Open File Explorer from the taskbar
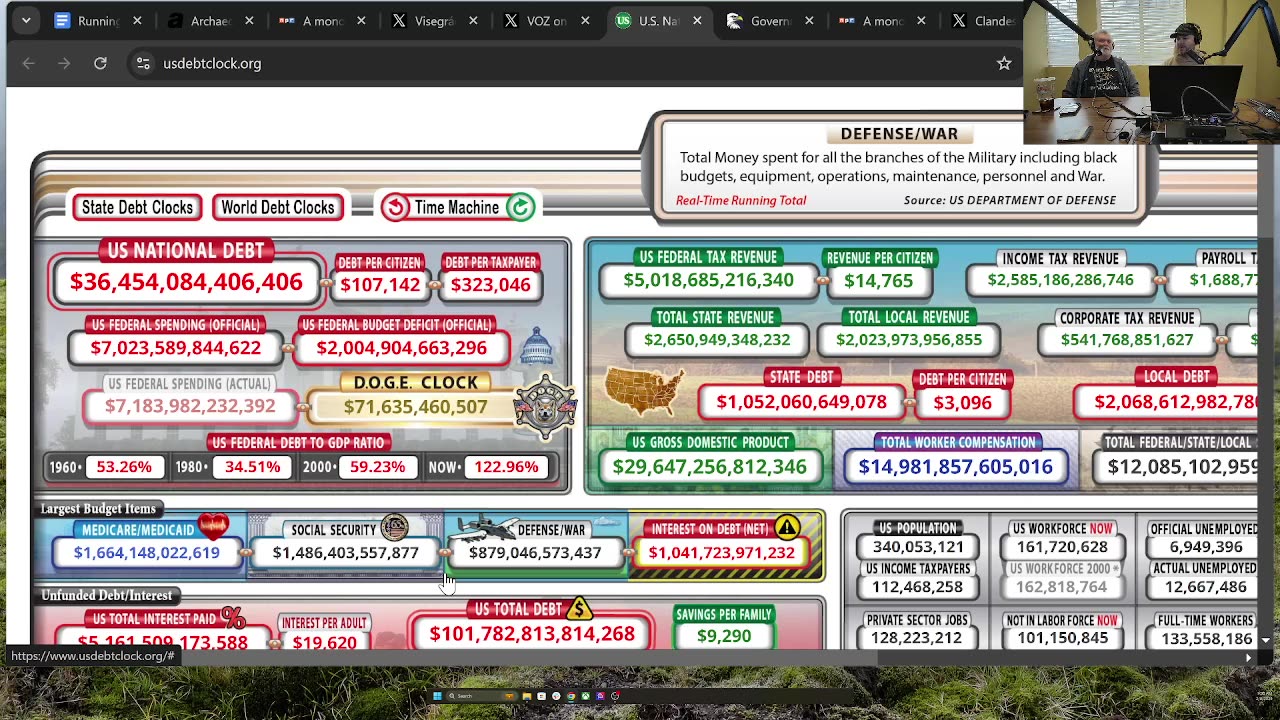This screenshot has width=1280, height=720. pyautogui.click(x=527, y=696)
